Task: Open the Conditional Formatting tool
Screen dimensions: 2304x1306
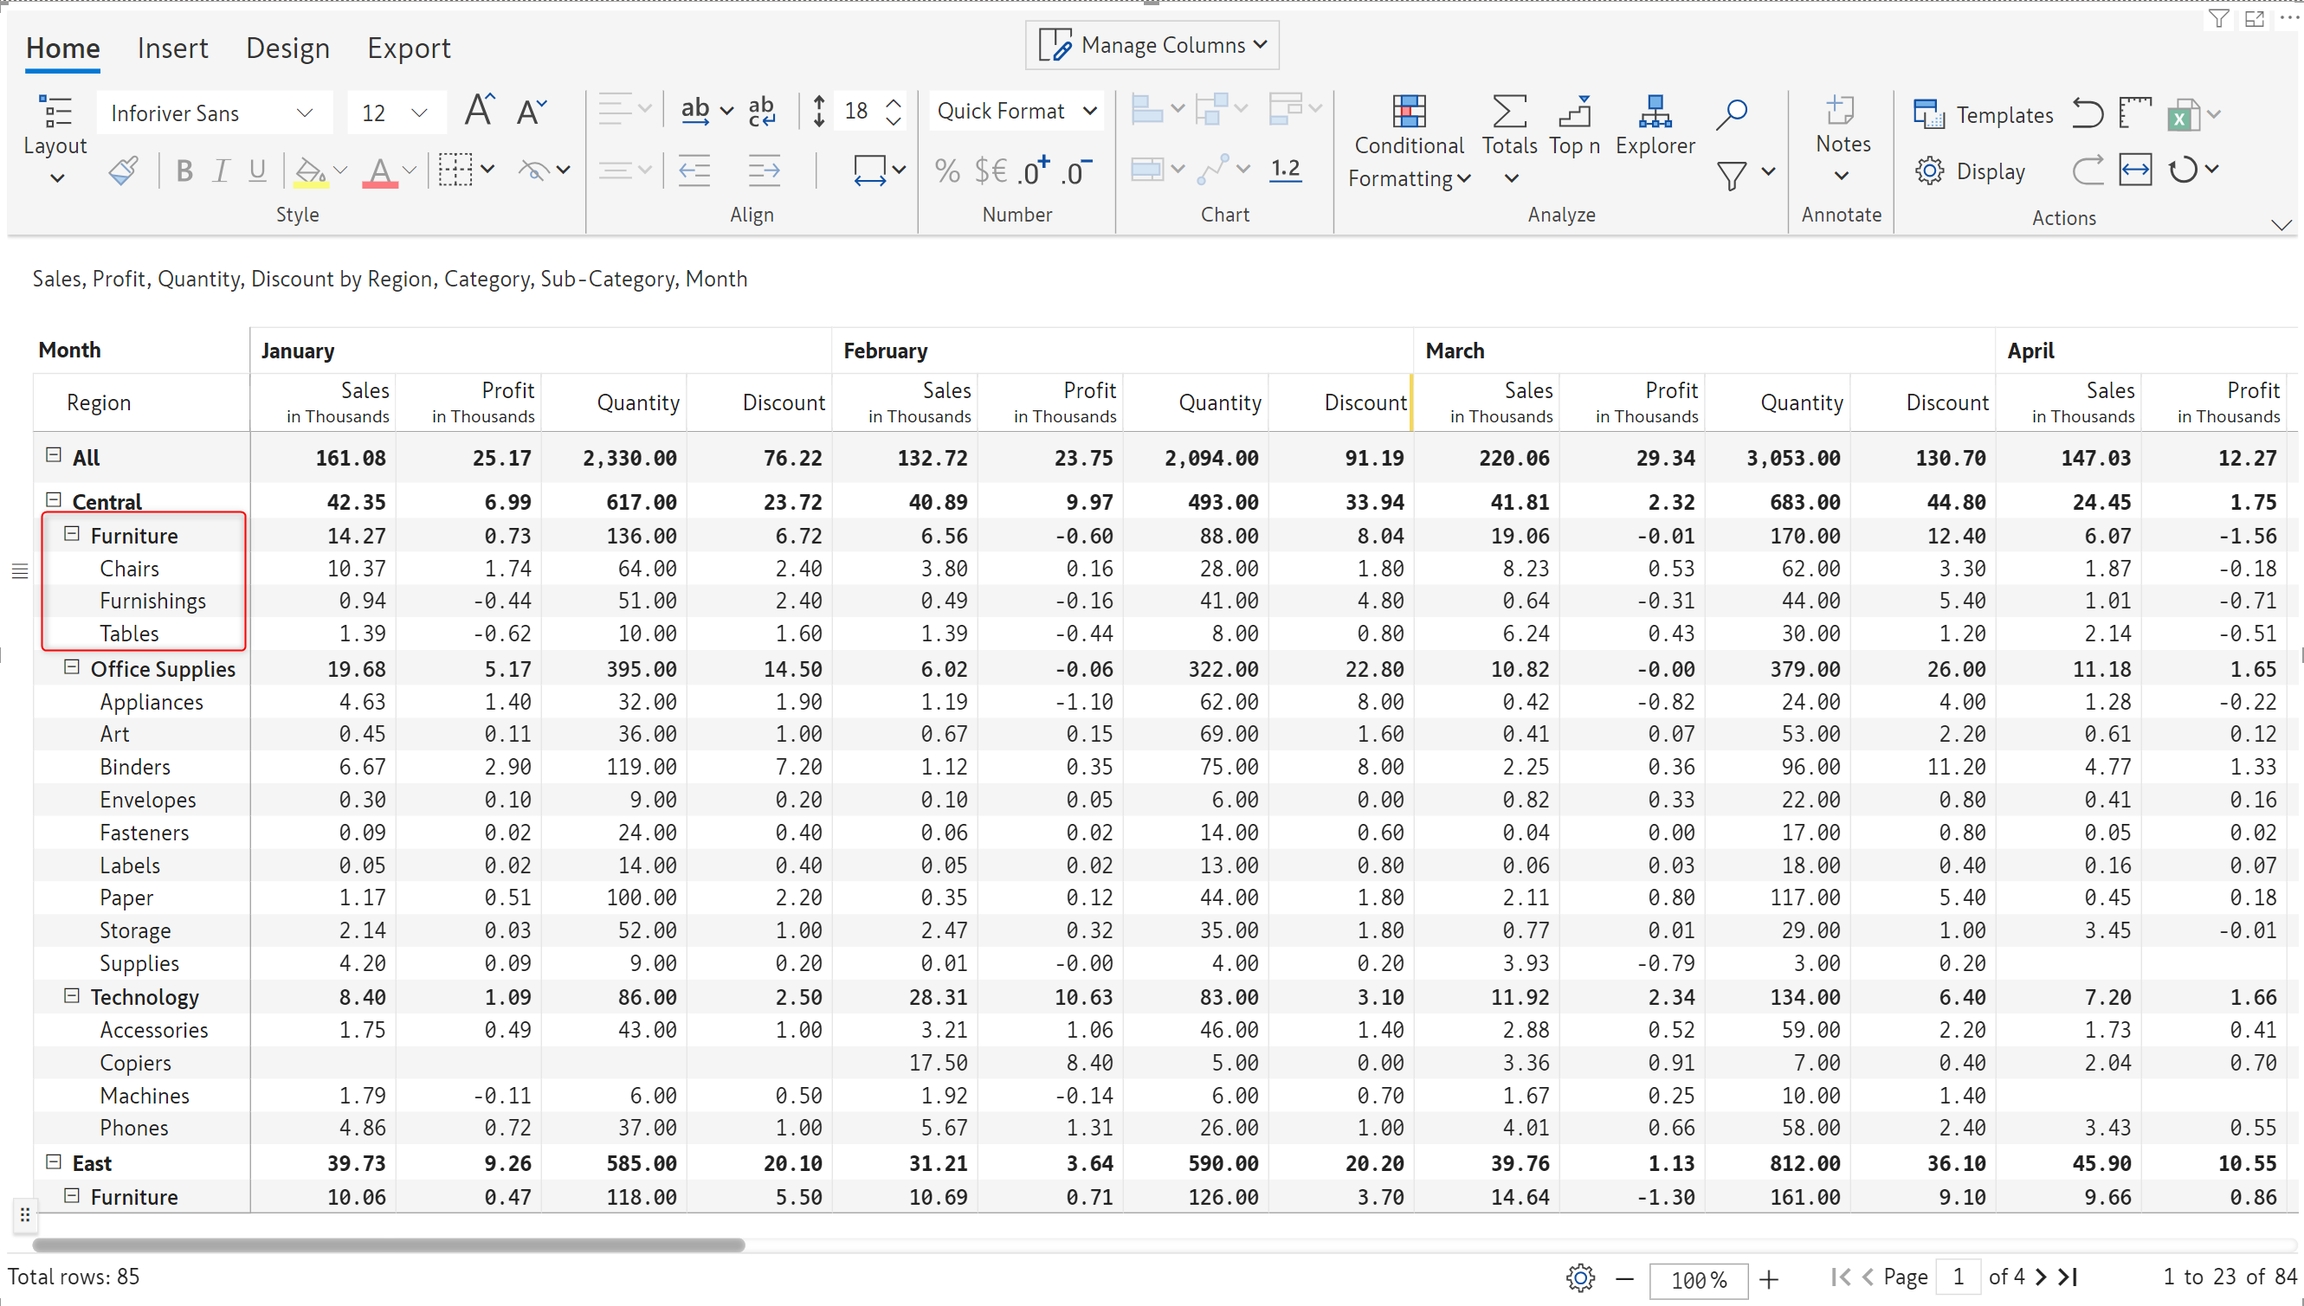Action: click(1408, 141)
